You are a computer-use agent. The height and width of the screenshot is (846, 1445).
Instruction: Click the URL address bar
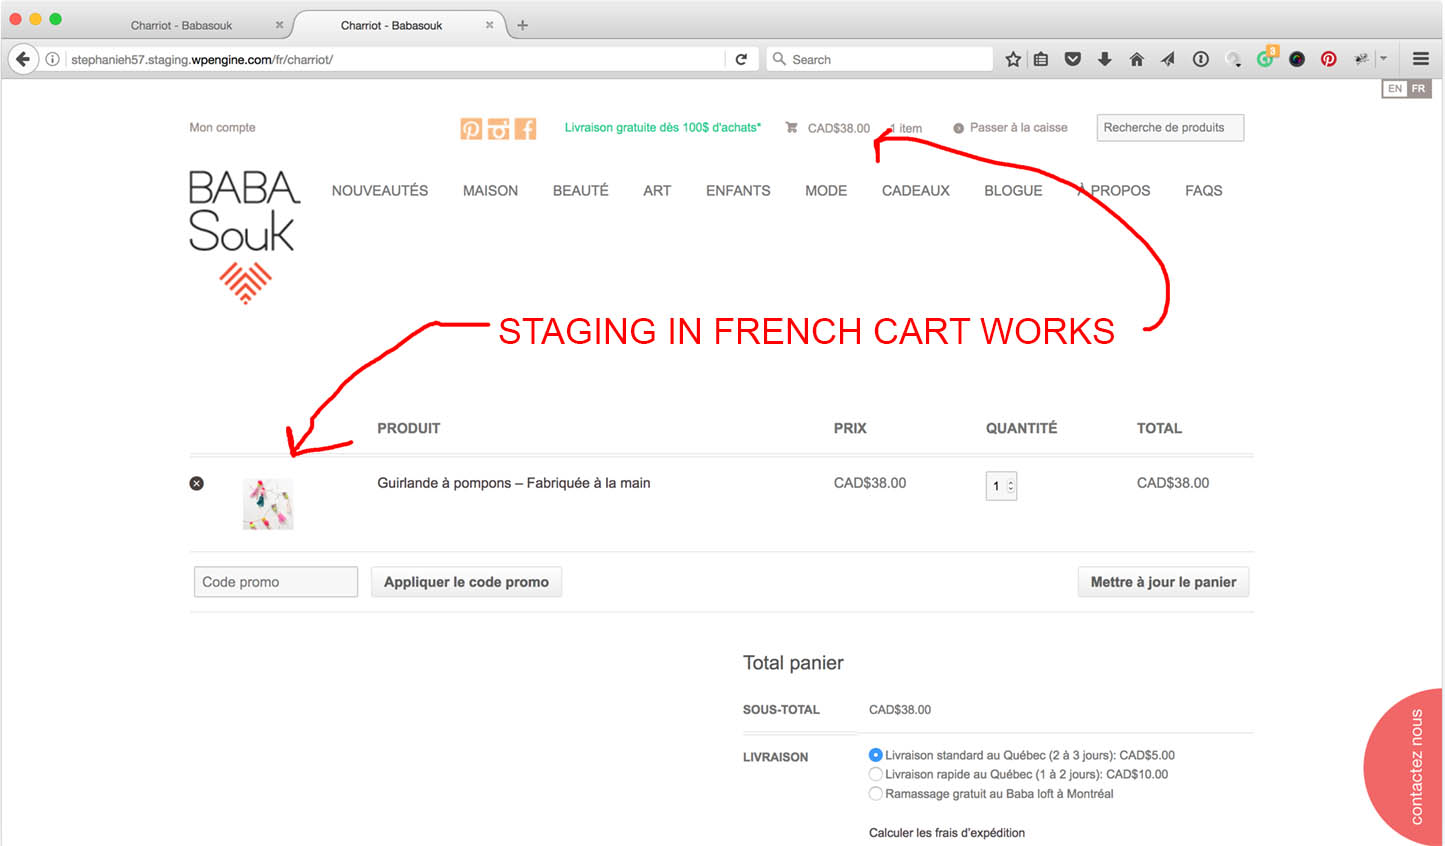pos(395,59)
